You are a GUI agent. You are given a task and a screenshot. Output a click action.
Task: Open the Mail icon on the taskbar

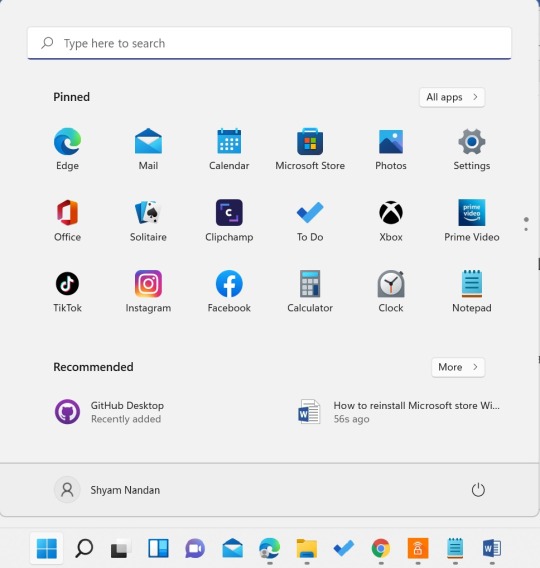coord(233,548)
